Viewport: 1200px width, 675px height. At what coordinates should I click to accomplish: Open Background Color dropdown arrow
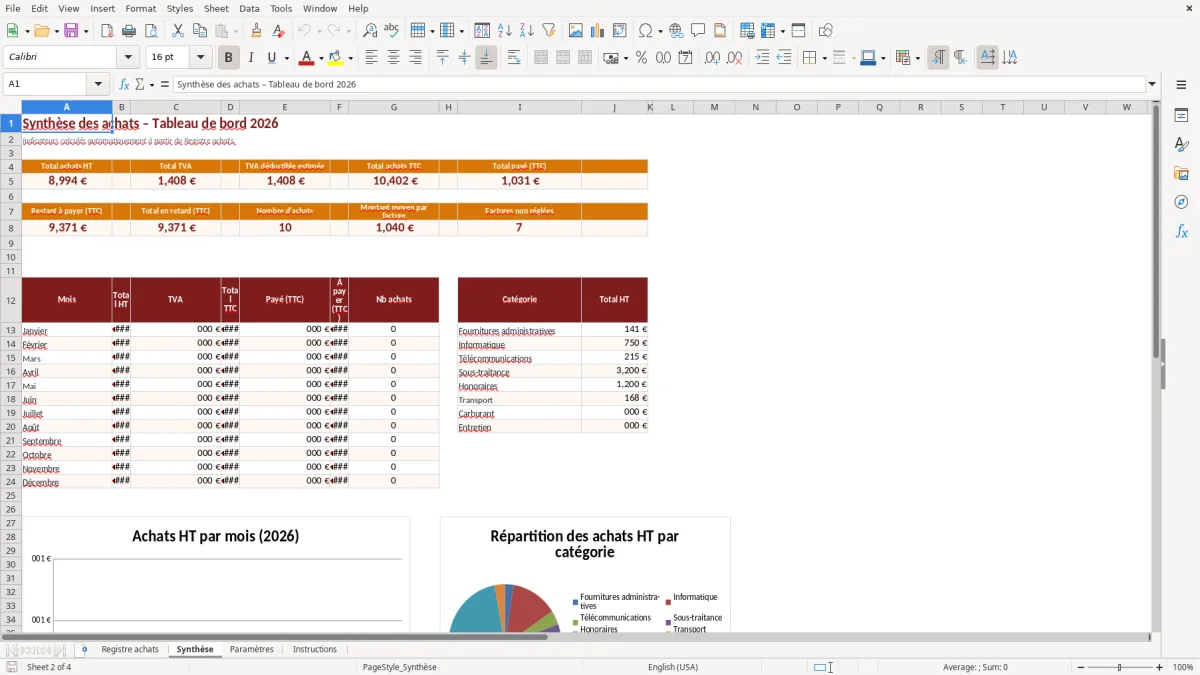coord(350,58)
